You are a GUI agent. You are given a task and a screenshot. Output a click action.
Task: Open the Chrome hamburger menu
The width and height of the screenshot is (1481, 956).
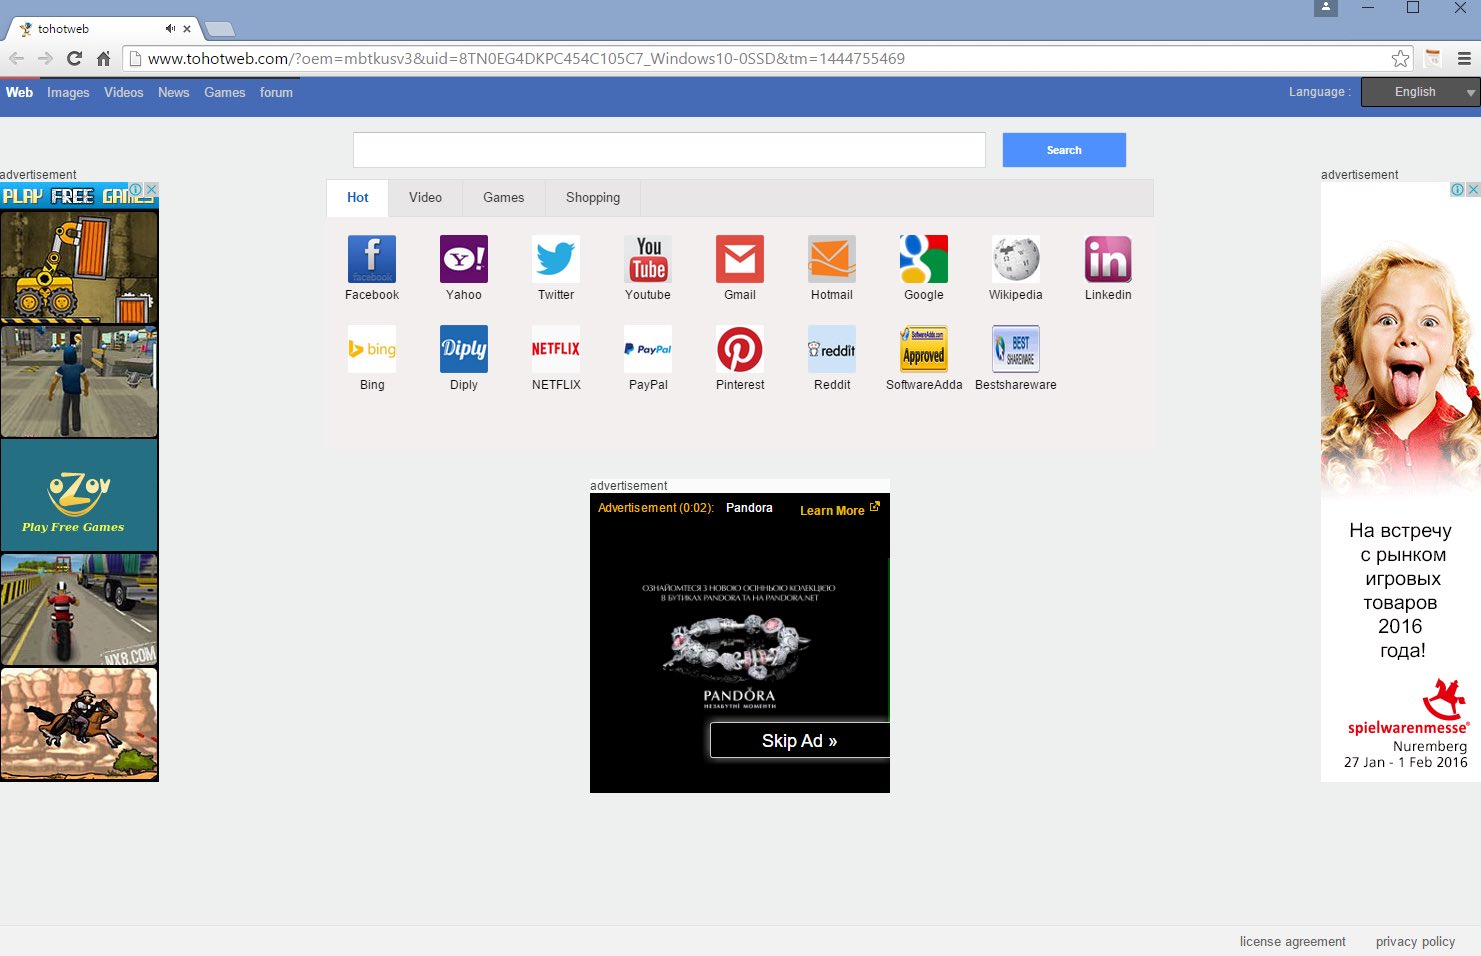click(1464, 59)
